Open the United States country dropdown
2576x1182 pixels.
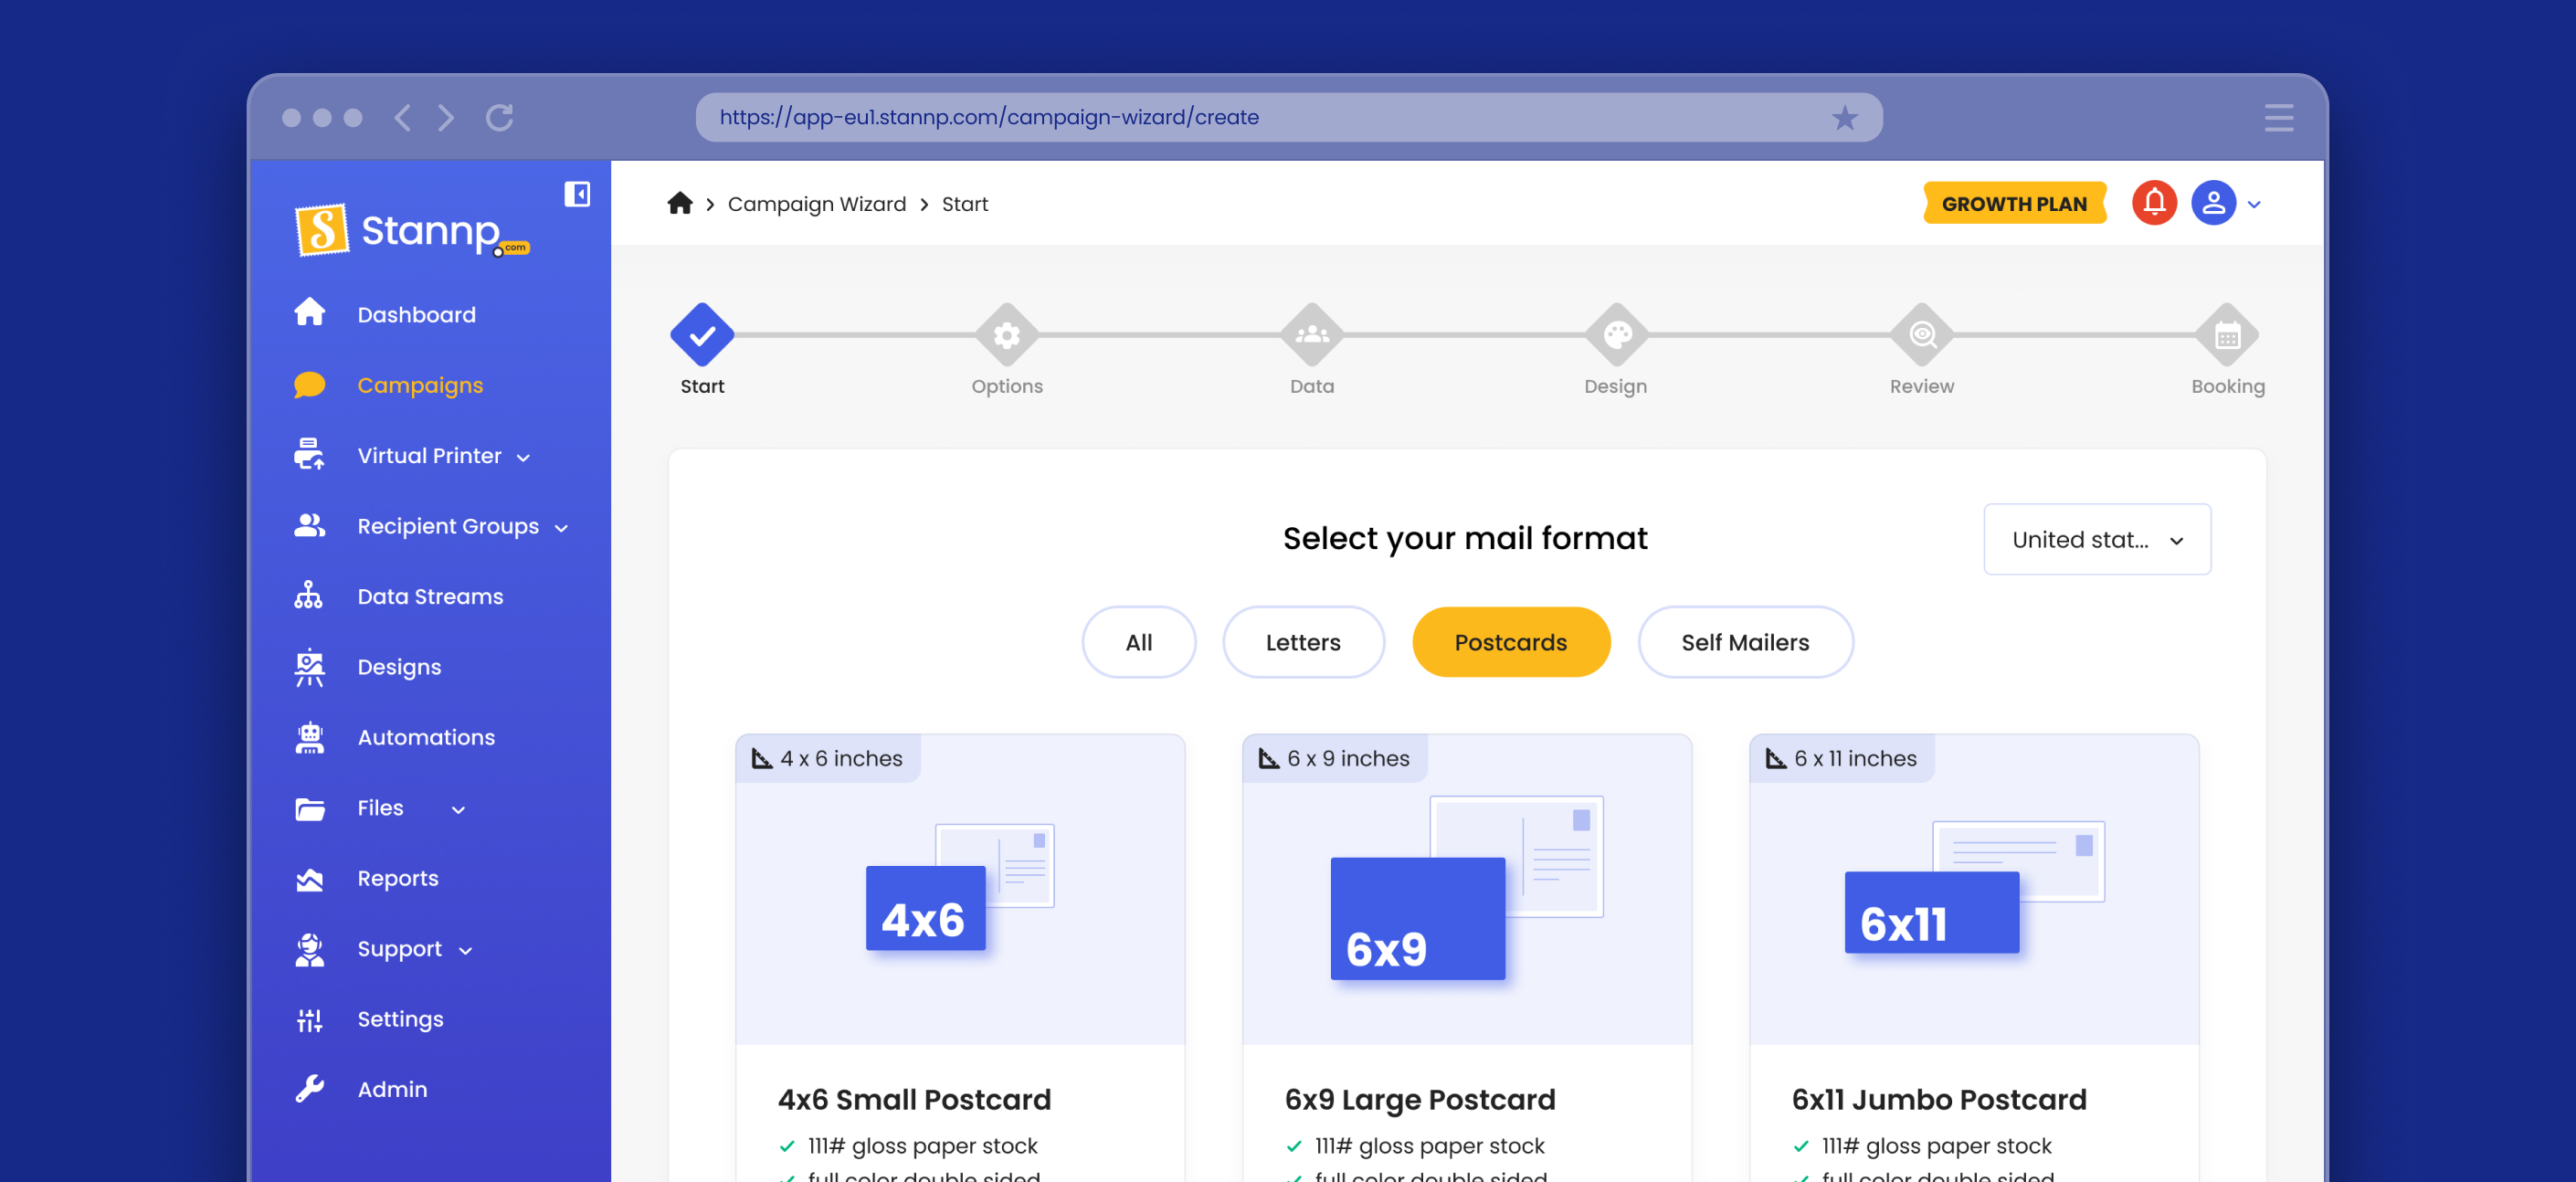tap(2096, 540)
